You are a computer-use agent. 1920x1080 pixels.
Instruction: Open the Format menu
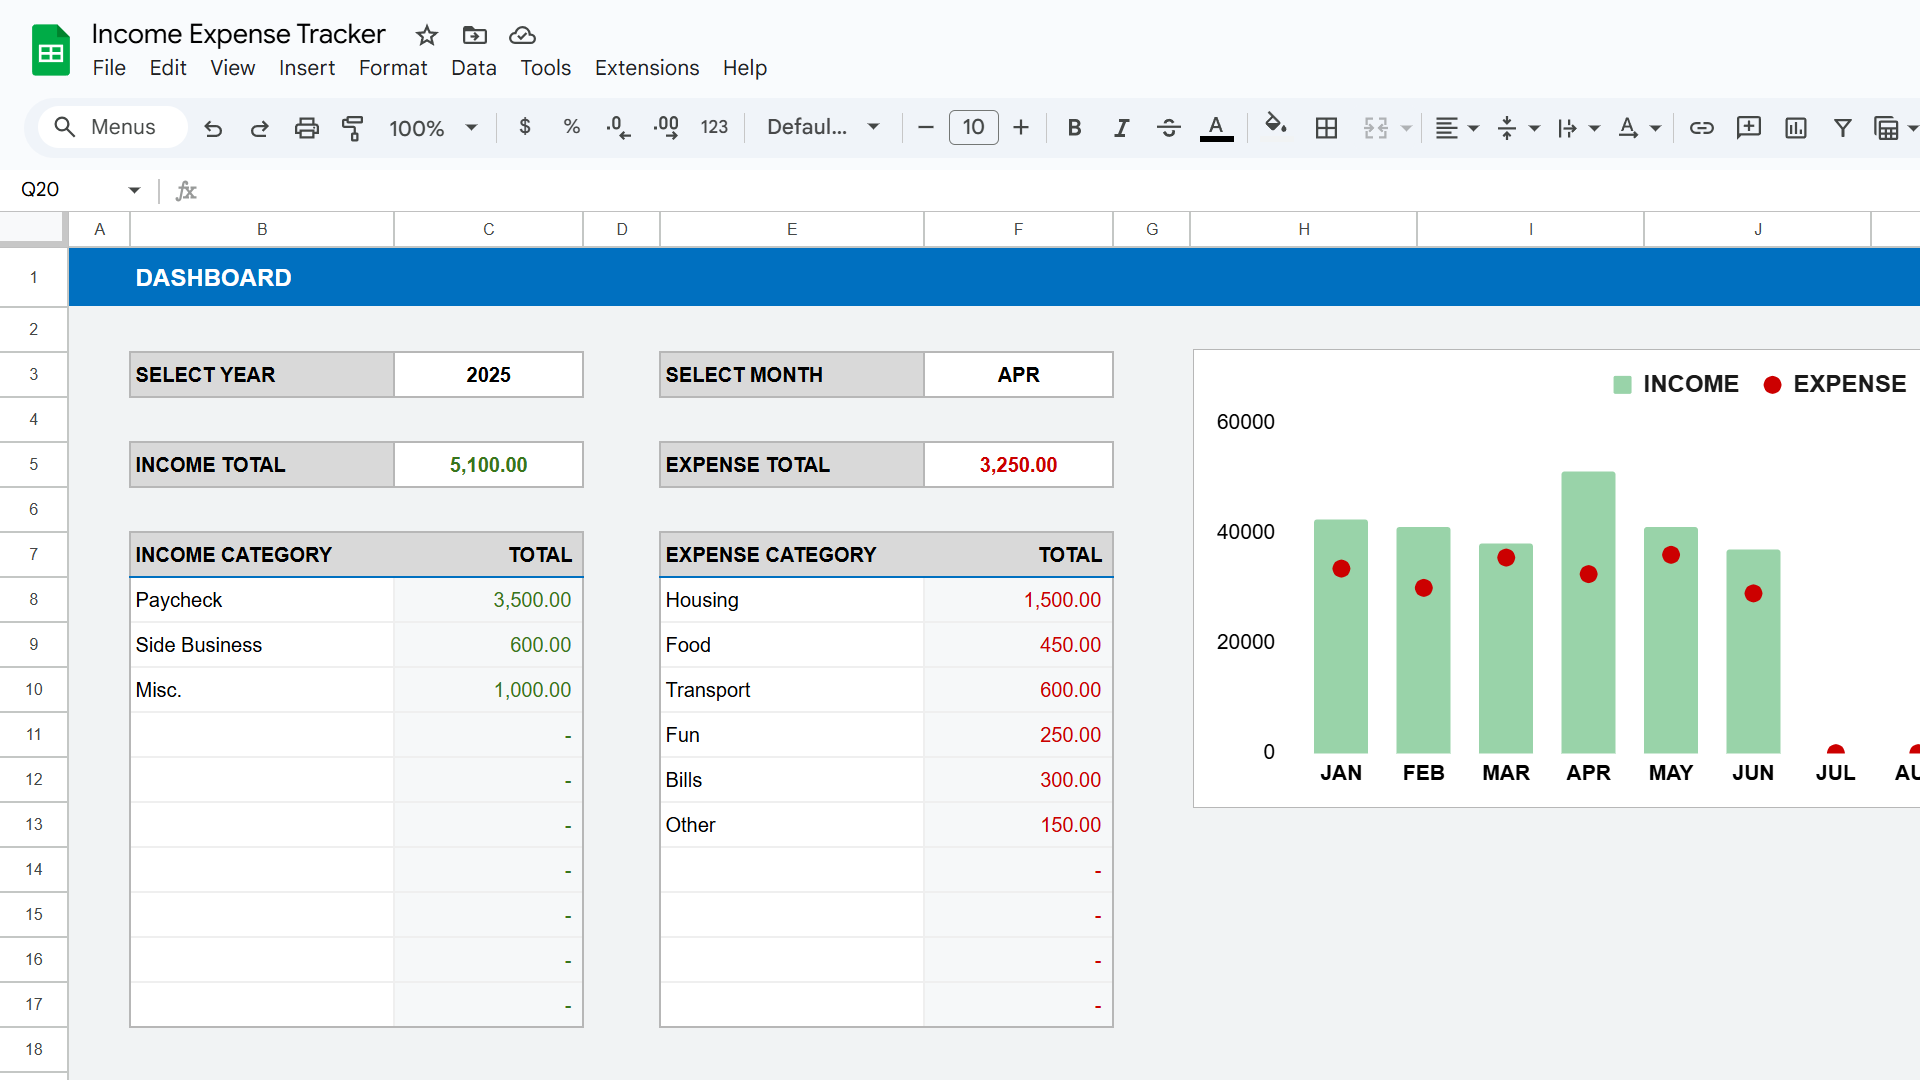point(392,68)
